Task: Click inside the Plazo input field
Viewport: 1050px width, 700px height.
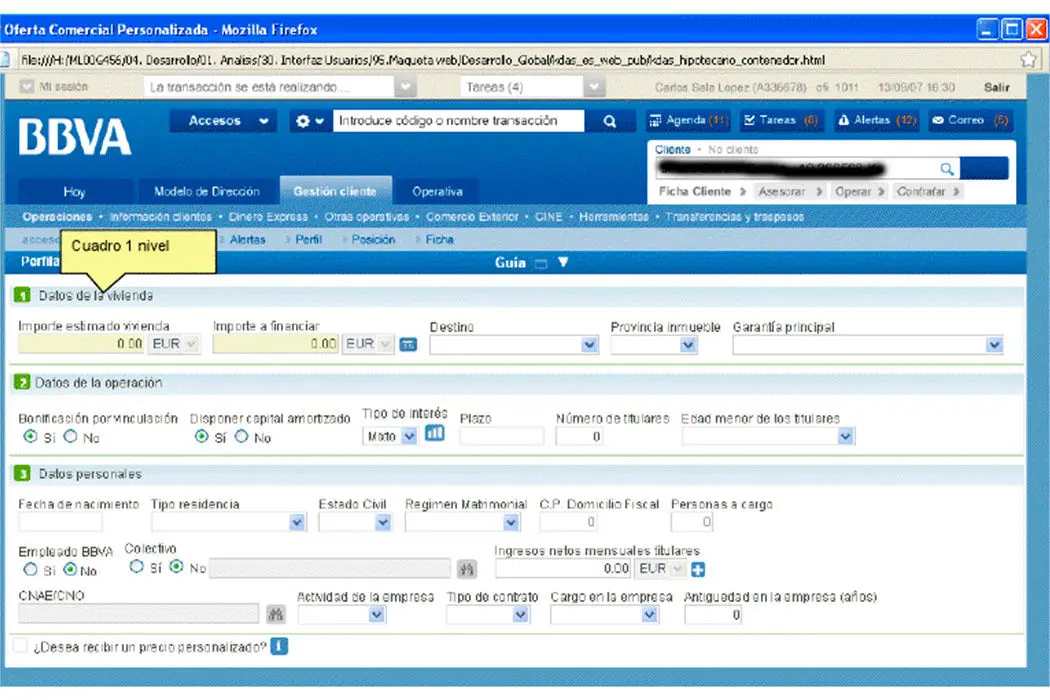Action: tap(500, 435)
